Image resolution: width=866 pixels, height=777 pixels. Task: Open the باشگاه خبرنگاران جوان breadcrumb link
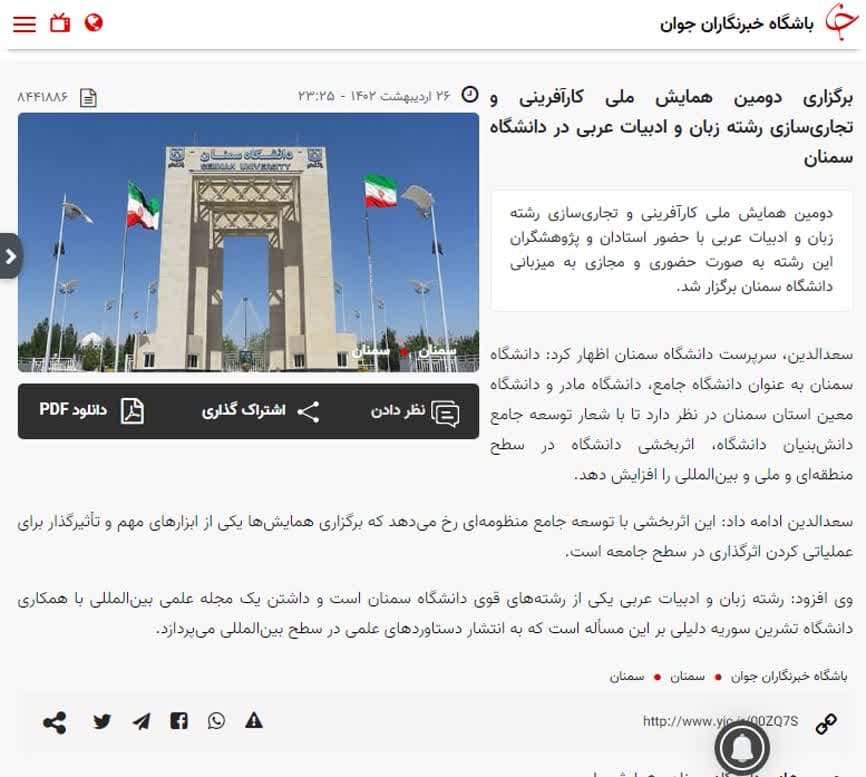(789, 676)
